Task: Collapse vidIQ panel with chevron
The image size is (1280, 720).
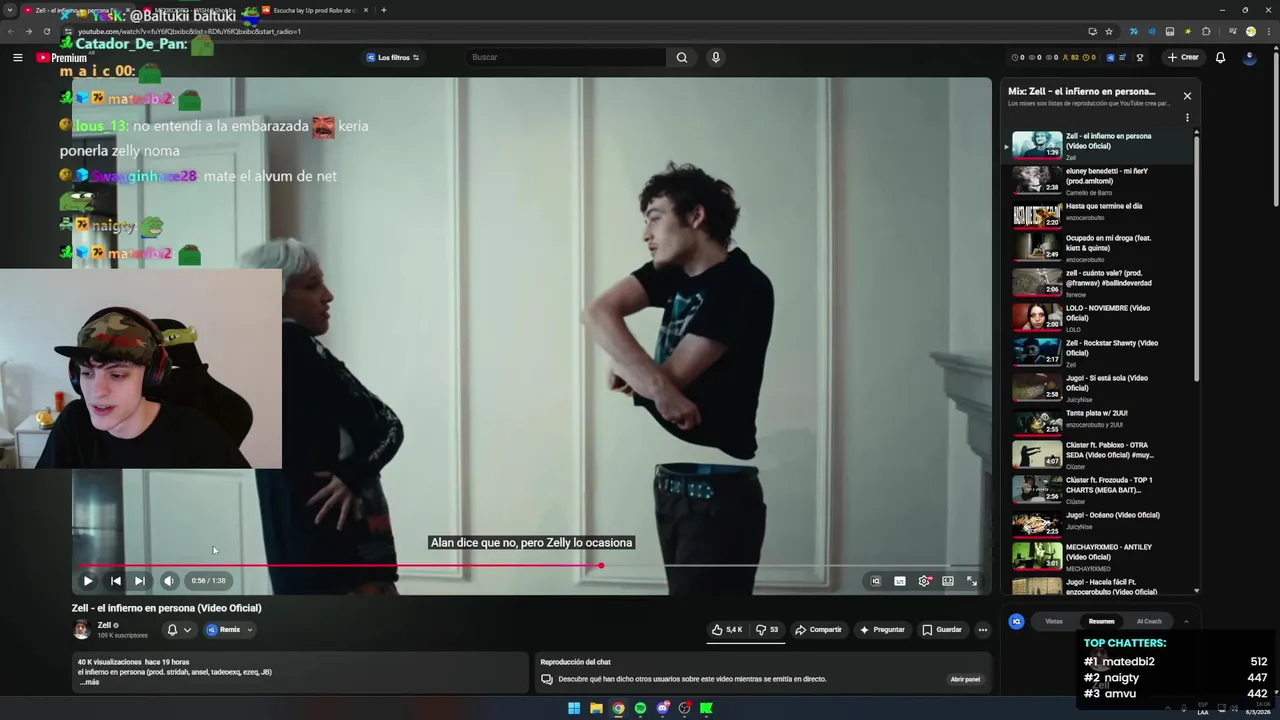Action: (1186, 621)
